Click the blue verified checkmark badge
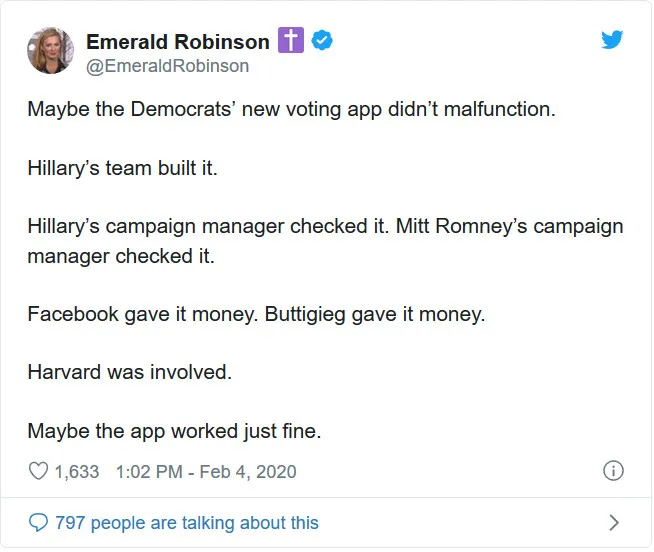 point(322,40)
